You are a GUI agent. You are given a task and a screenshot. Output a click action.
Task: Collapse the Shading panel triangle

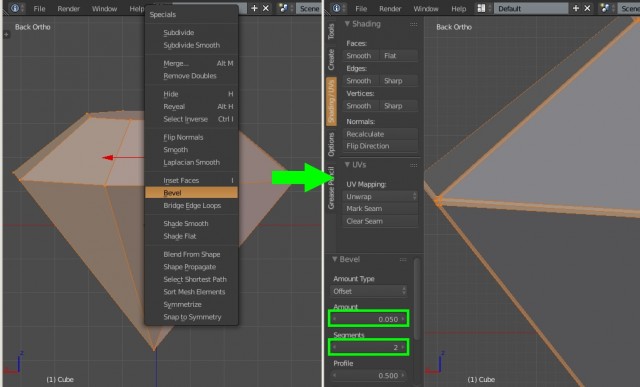[x=347, y=24]
